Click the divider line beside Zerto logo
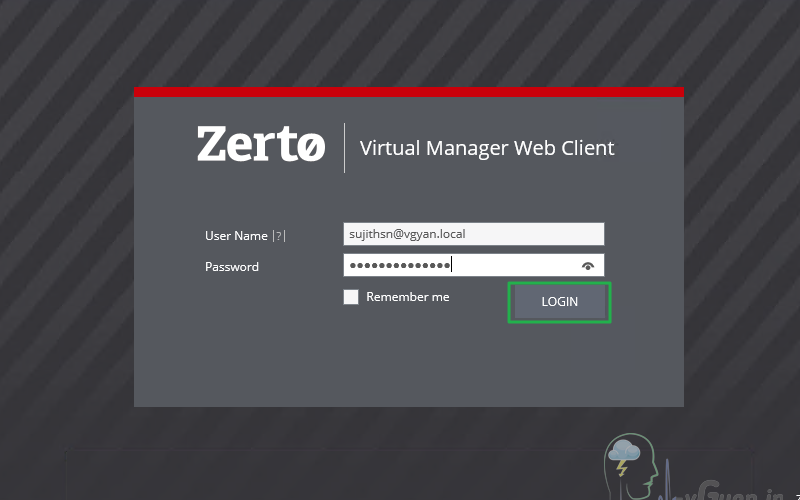The height and width of the screenshot is (500, 800). (345, 148)
